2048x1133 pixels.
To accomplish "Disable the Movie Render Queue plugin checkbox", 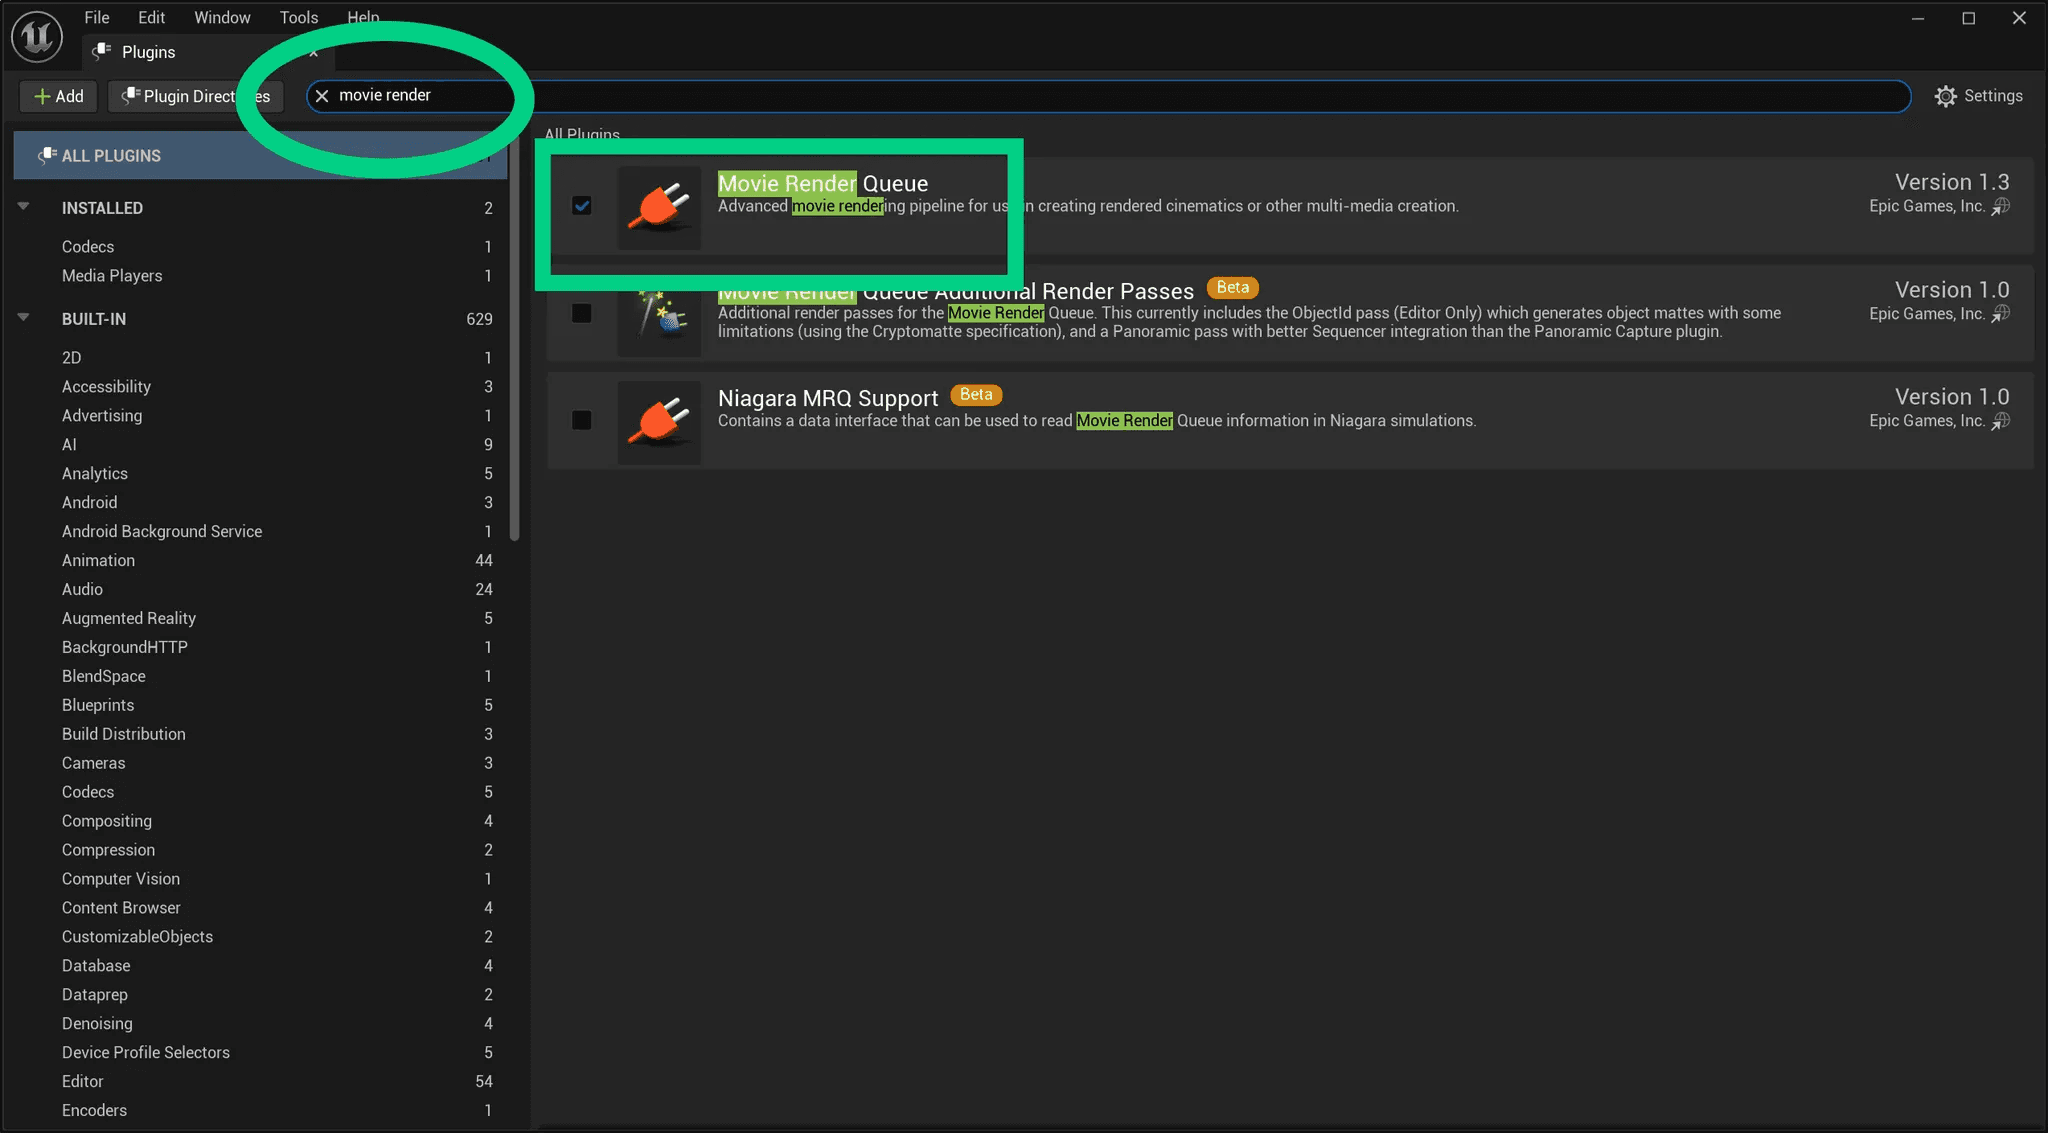I will point(581,206).
